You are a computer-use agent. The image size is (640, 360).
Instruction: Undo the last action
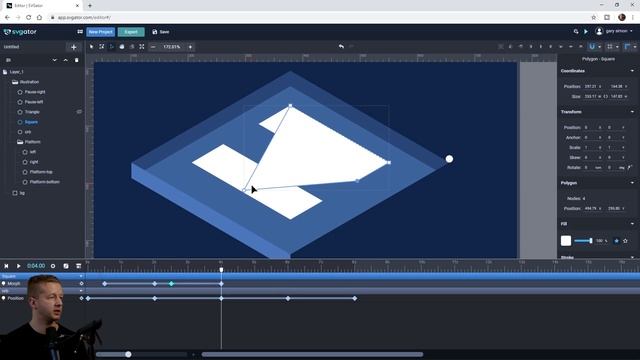pos(341,47)
